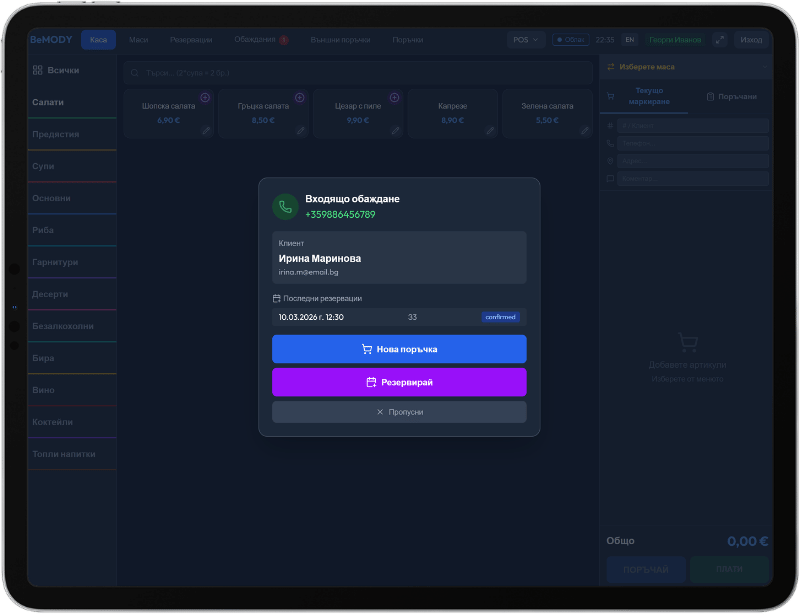Add Шопска салата with its plus icon

pyautogui.click(x=205, y=97)
